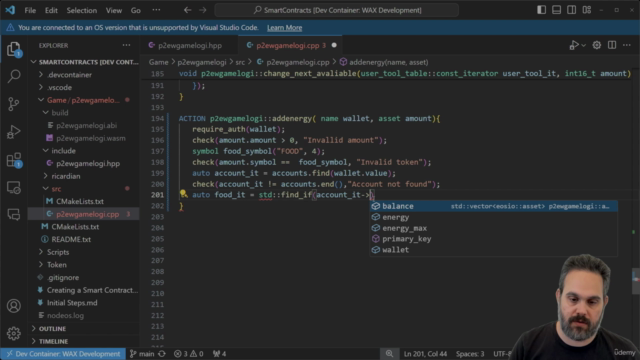Open the overflow menu ellipsis in menu bar
The image size is (640, 360).
(156, 10)
